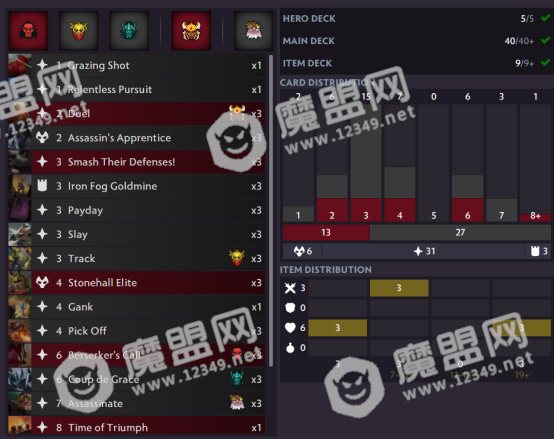This screenshot has height=439, width=554.
Task: Select the teal Phantom Assassin hero icon
Action: click(129, 30)
